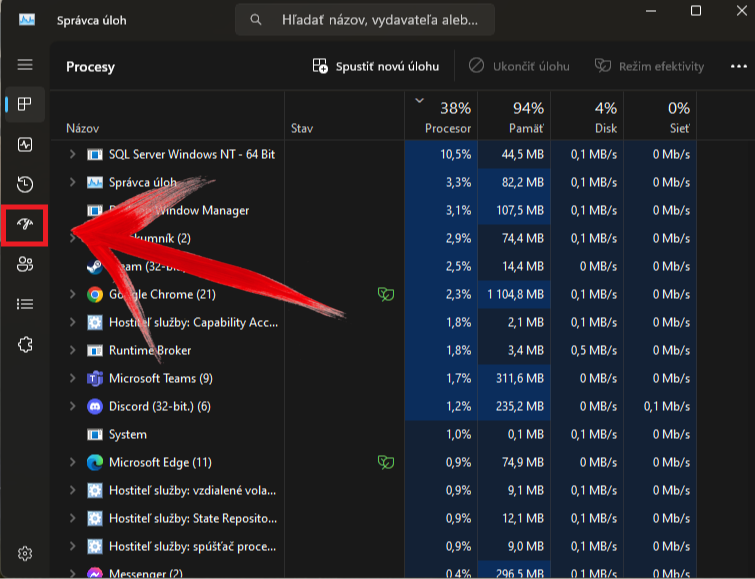Select the System process name
The image size is (755, 579).
point(128,434)
